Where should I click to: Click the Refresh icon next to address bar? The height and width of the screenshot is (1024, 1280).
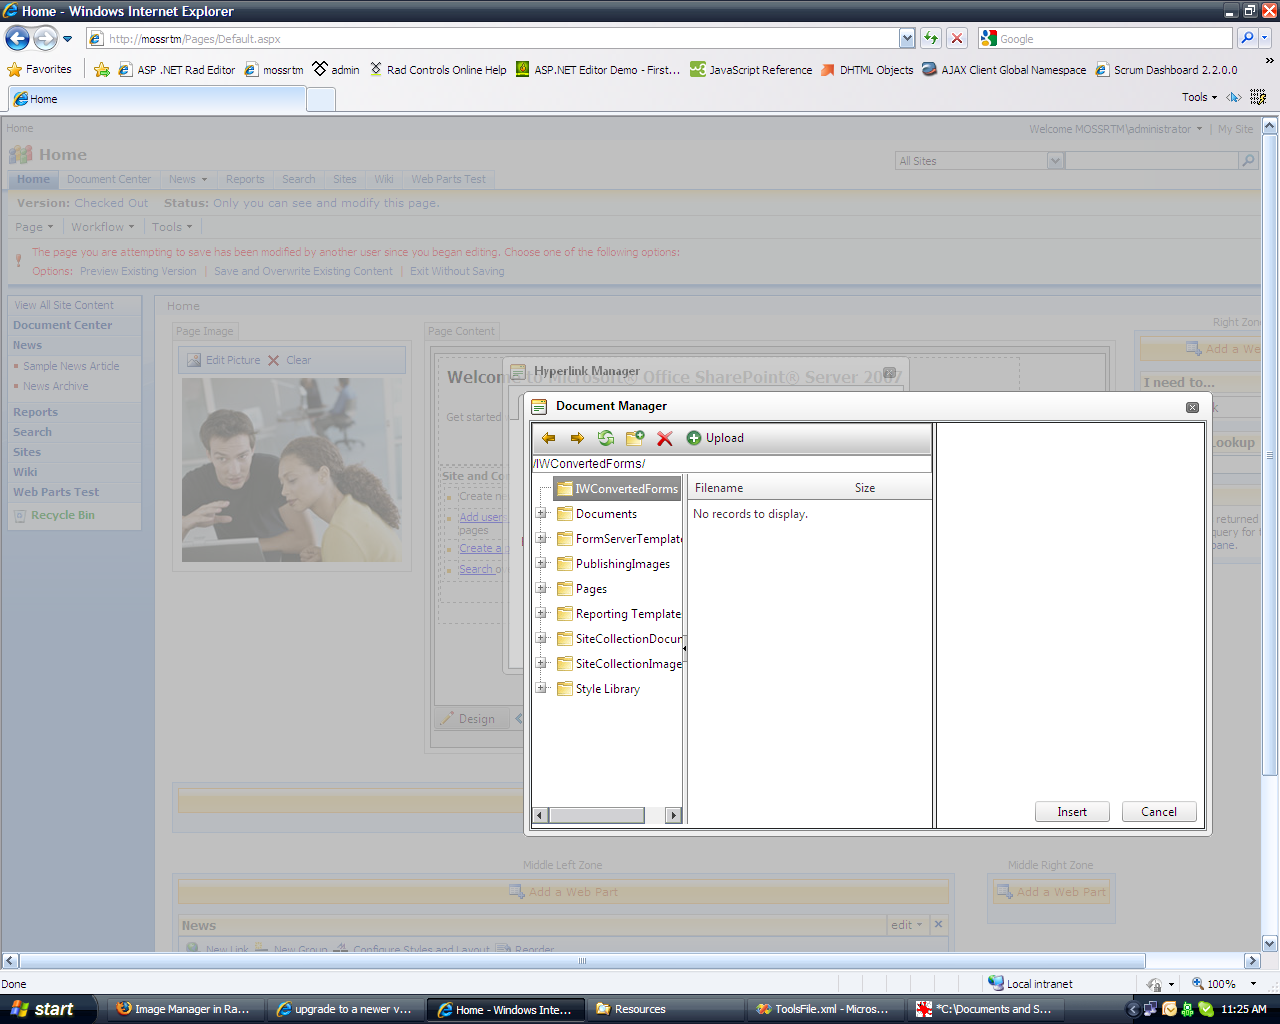[x=931, y=38]
